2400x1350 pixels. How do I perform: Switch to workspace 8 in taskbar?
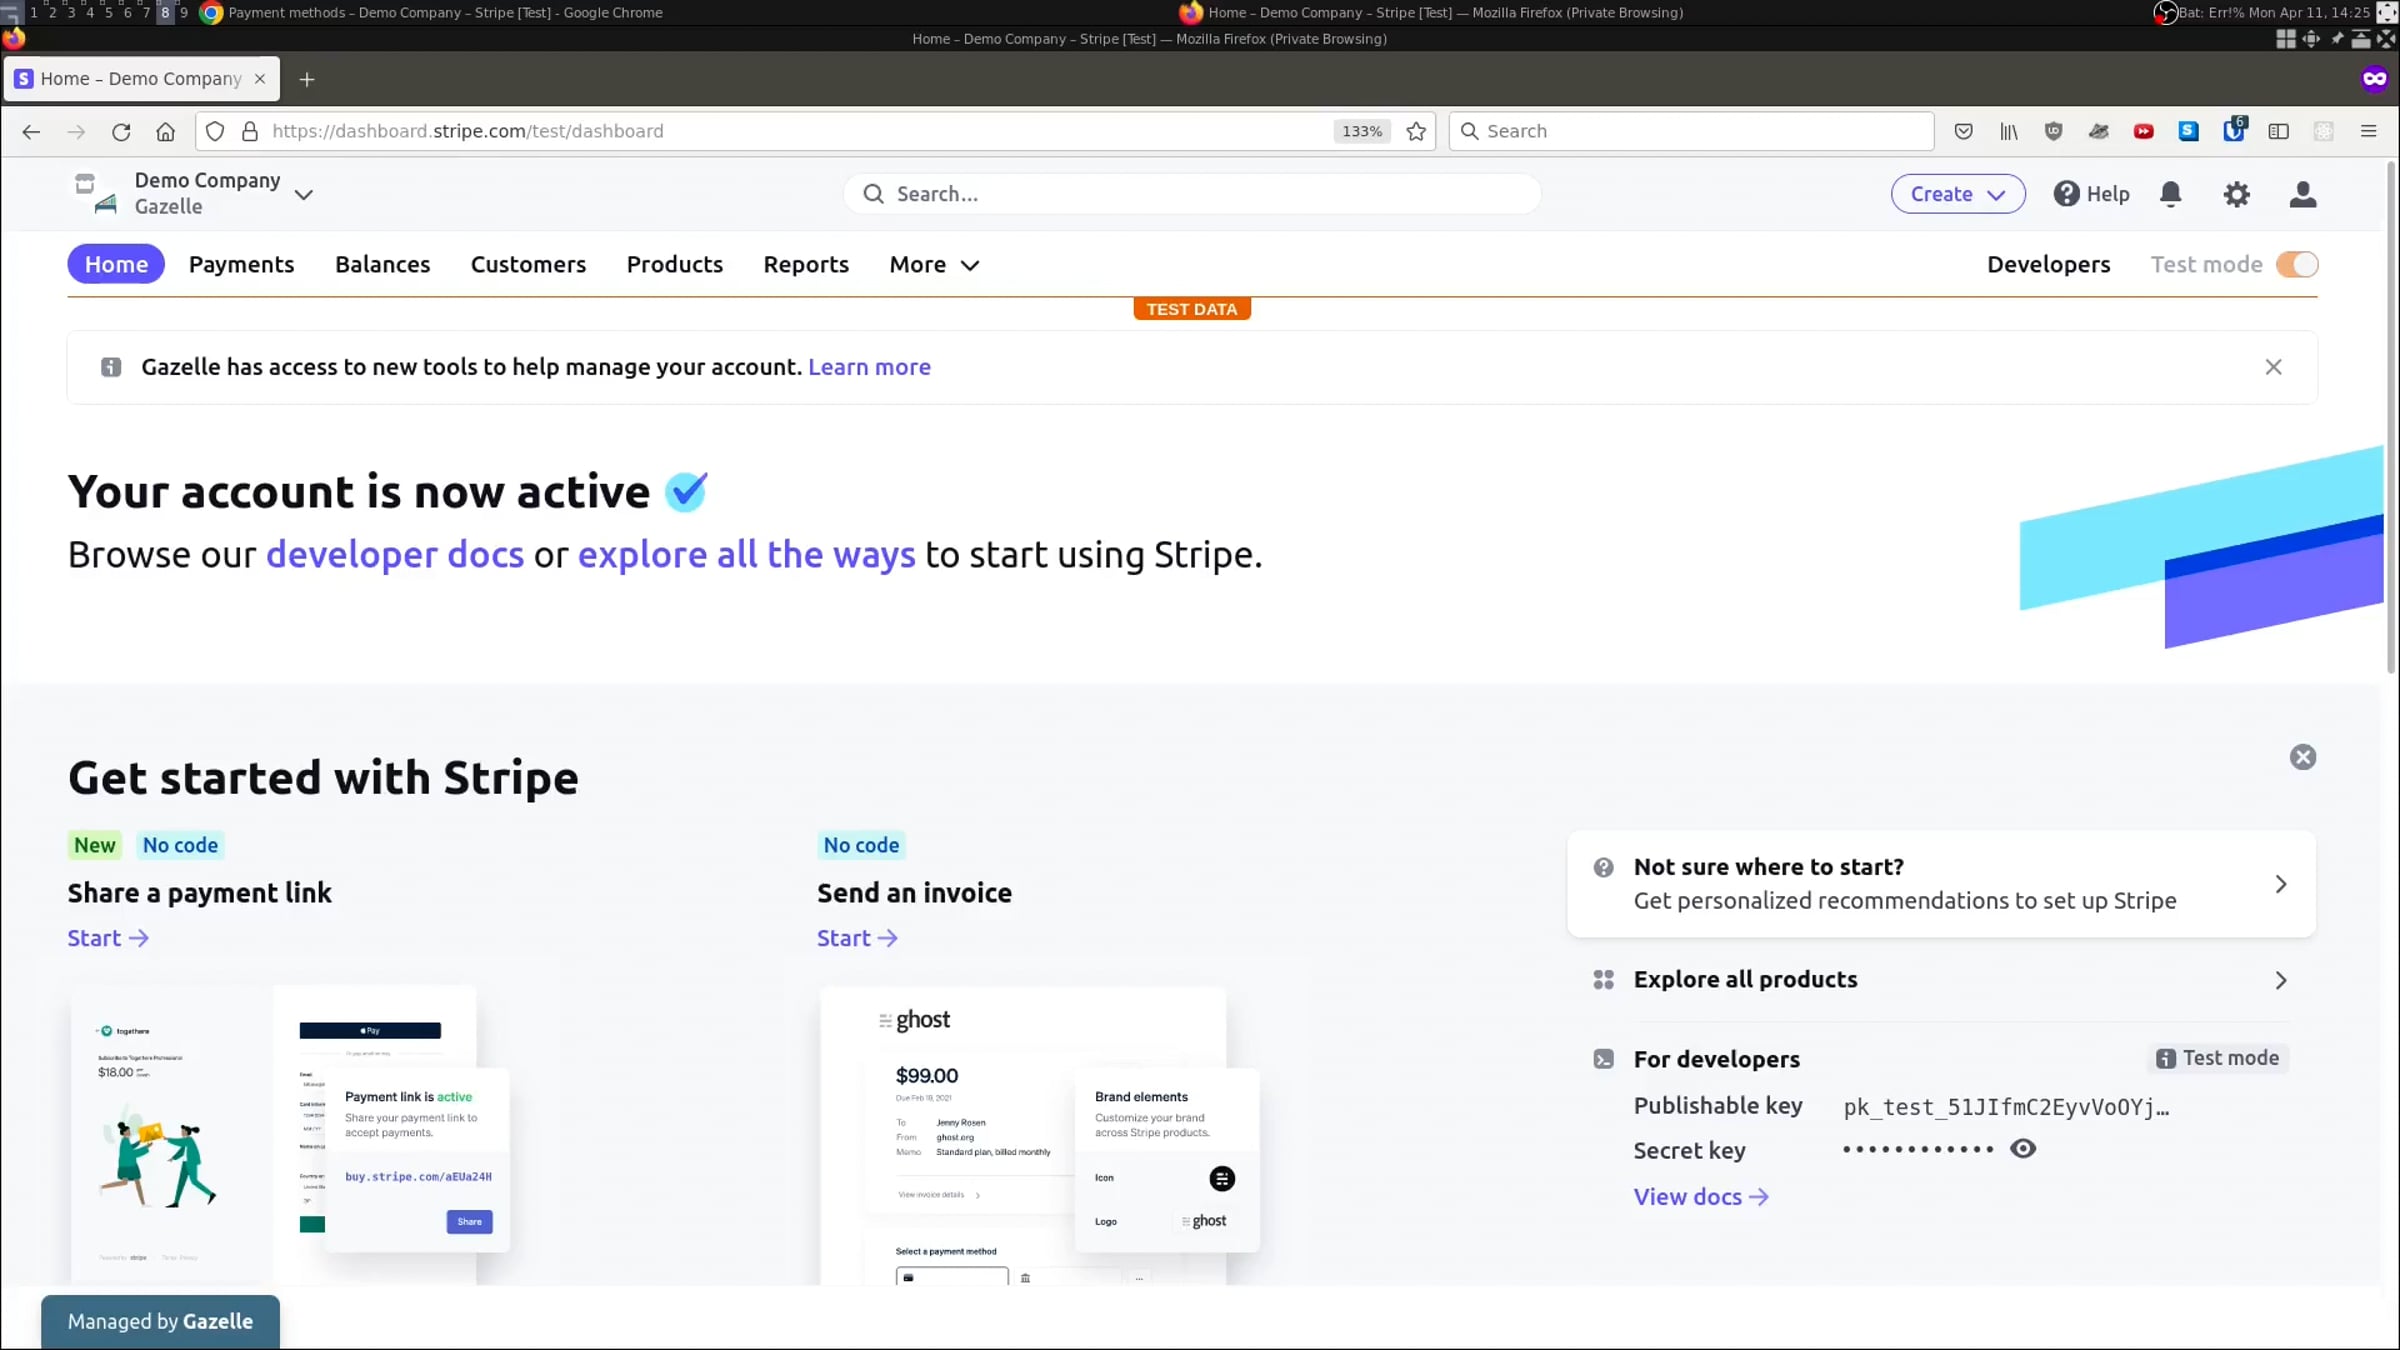(165, 12)
